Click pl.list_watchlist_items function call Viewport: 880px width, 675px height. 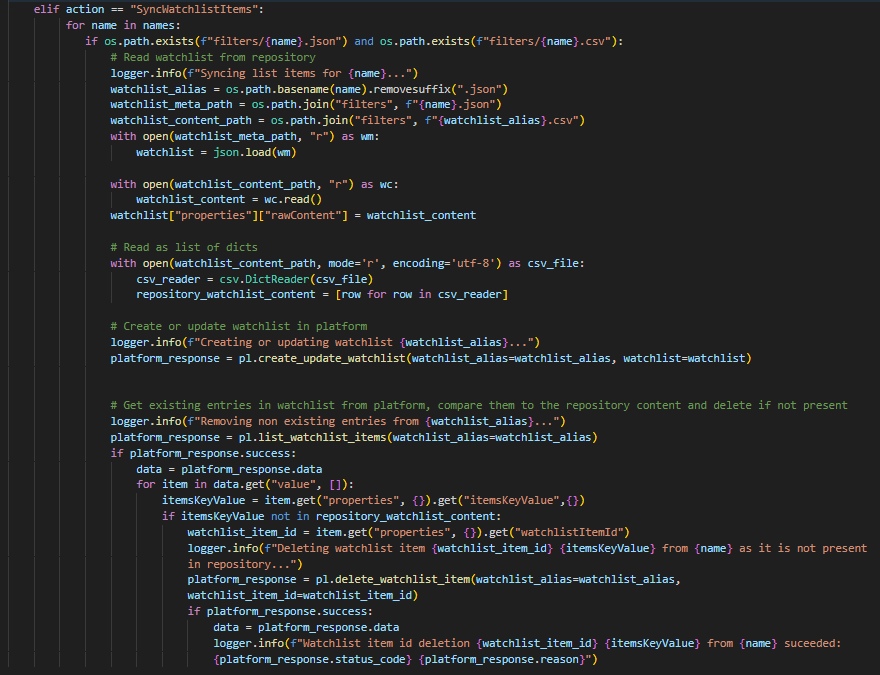418,437
